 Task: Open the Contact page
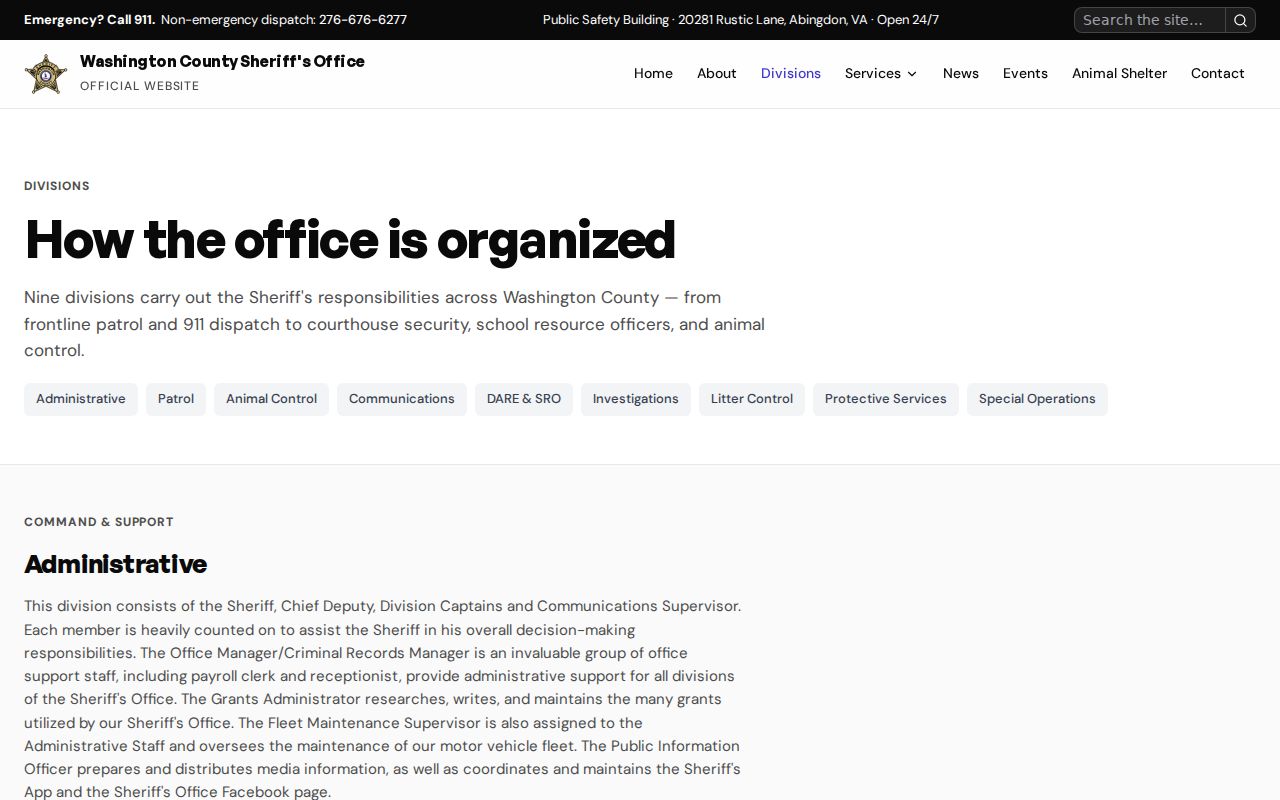pyautogui.click(x=1218, y=73)
